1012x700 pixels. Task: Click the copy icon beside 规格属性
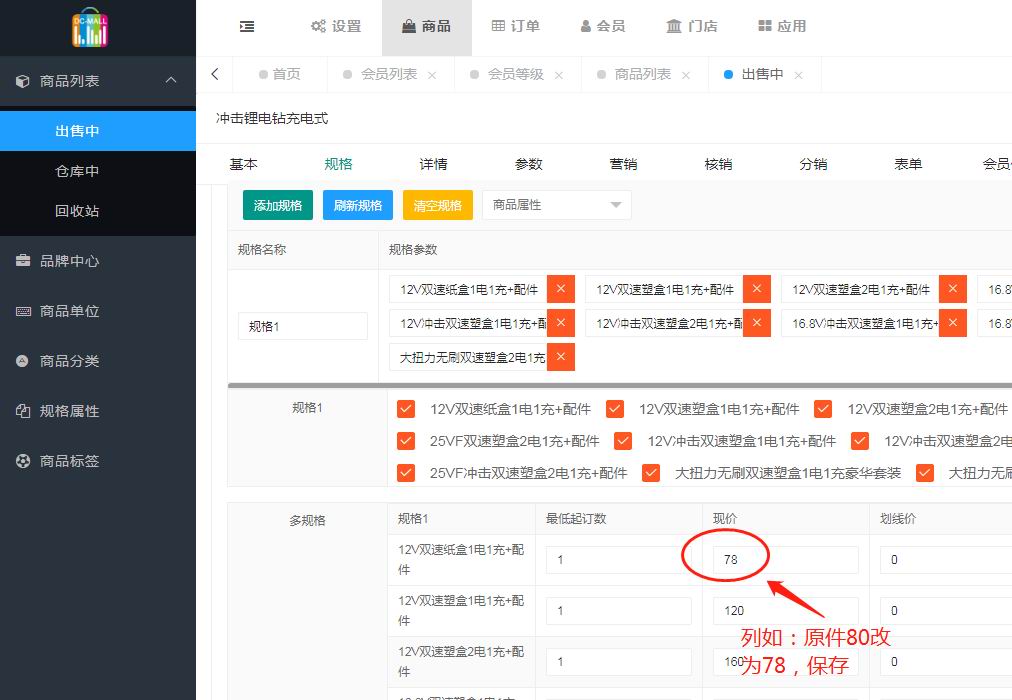pos(23,411)
